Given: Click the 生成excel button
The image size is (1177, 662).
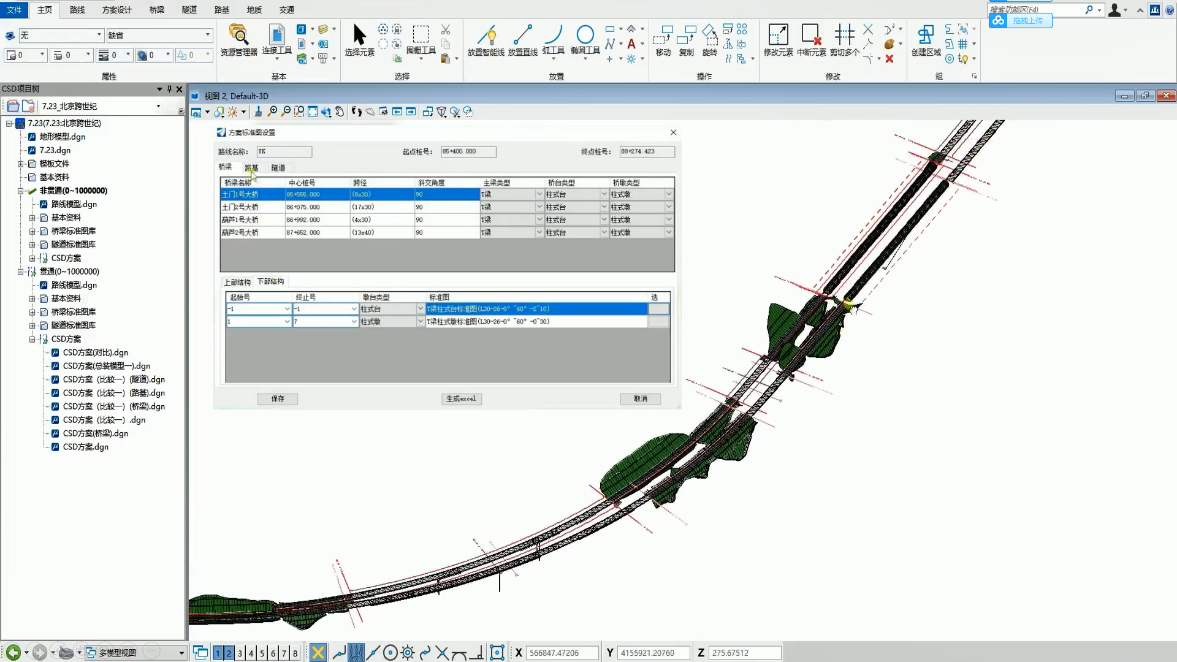Looking at the screenshot, I should tap(461, 399).
